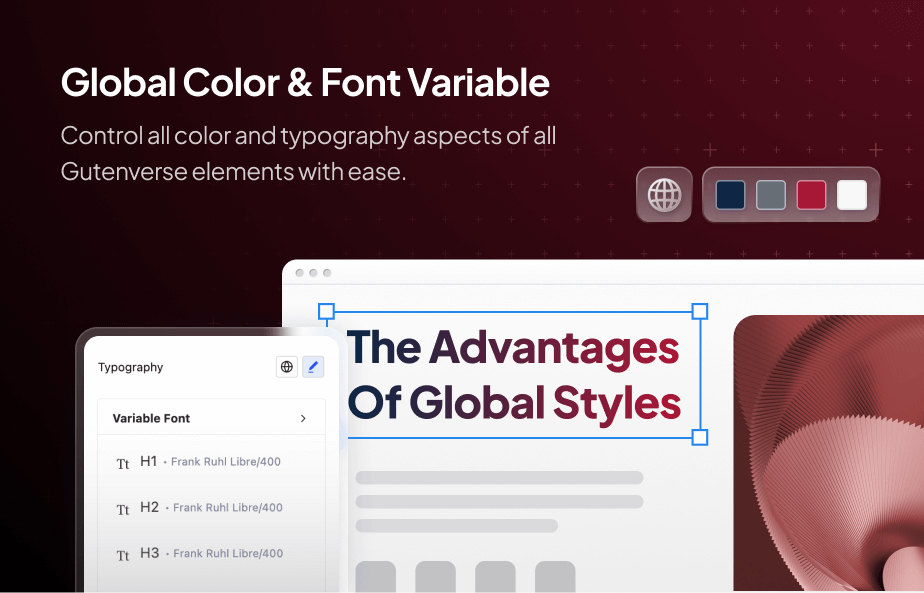This screenshot has width=924, height=593.
Task: Click the Tt icon next to H3
Action: (123, 555)
